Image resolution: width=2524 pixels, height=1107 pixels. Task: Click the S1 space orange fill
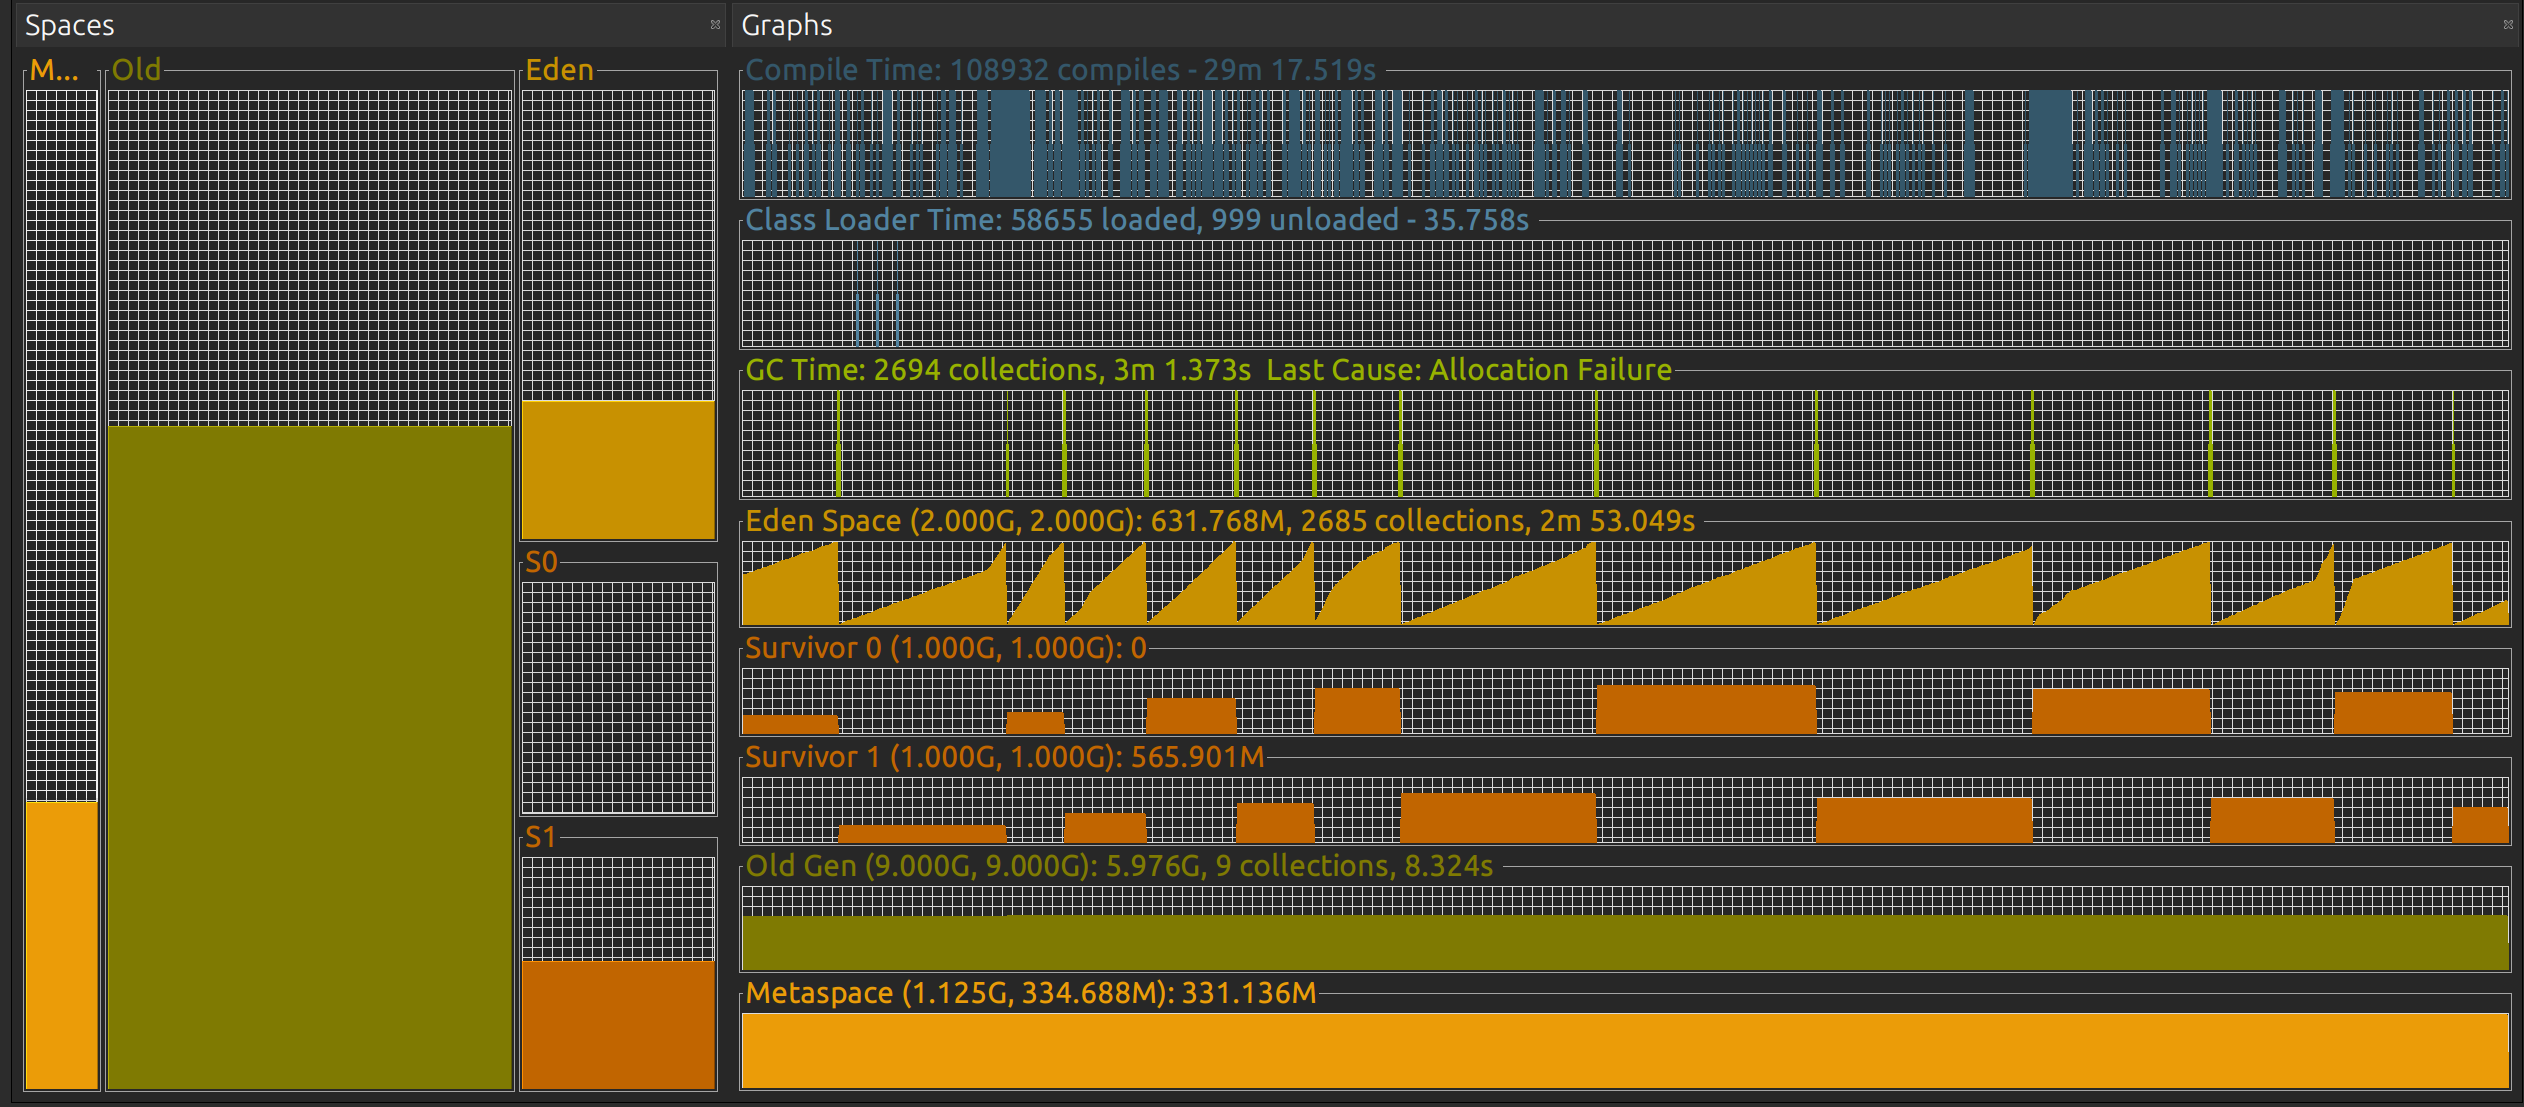point(618,1024)
